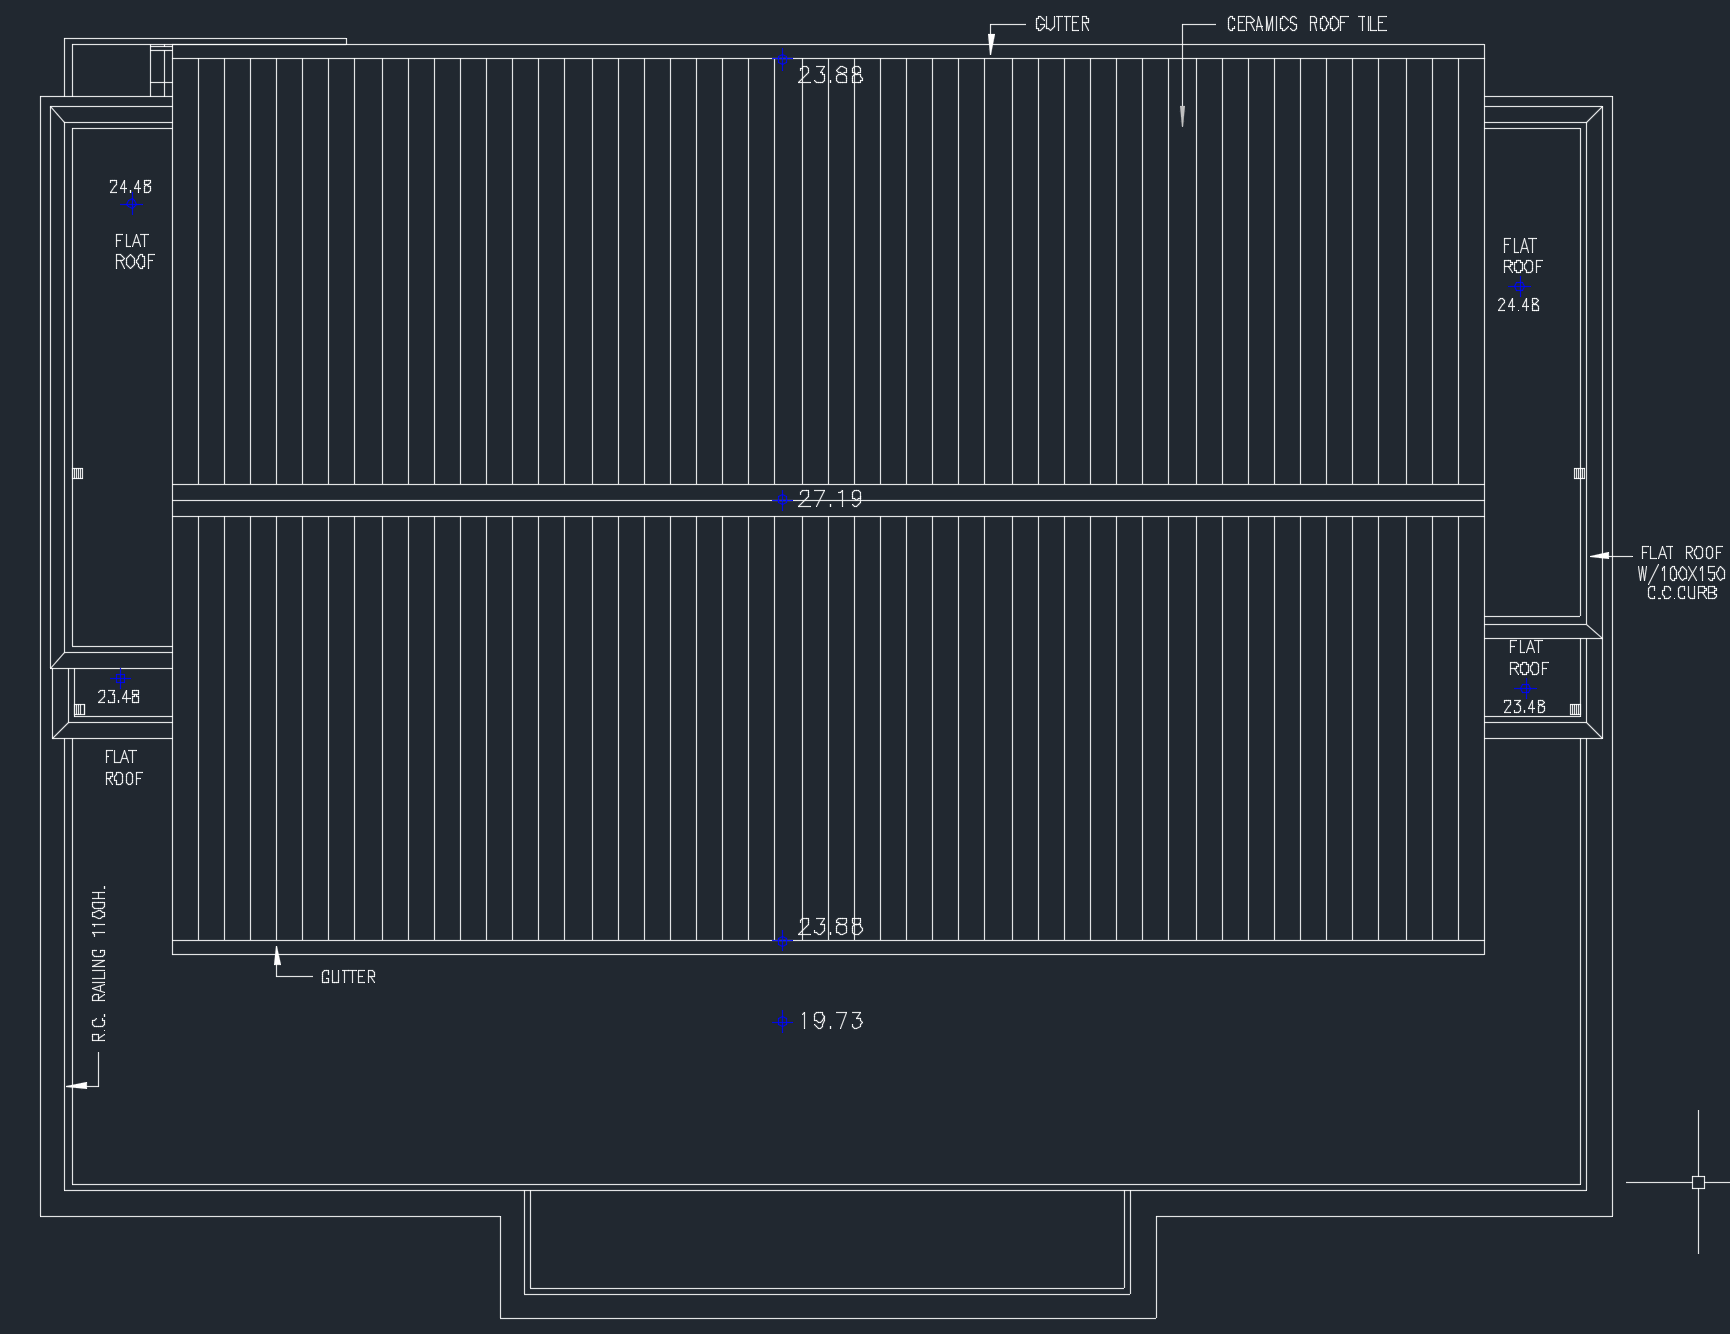This screenshot has width=1730, height=1334.
Task: Click the blue level marker beside 19.73
Action: click(x=782, y=1022)
